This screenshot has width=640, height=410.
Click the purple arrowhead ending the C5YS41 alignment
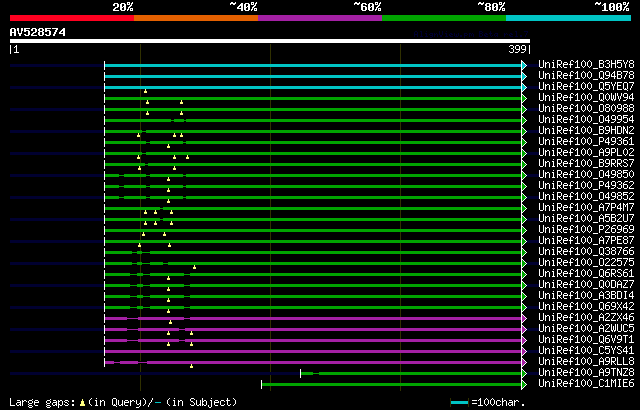[524, 351]
